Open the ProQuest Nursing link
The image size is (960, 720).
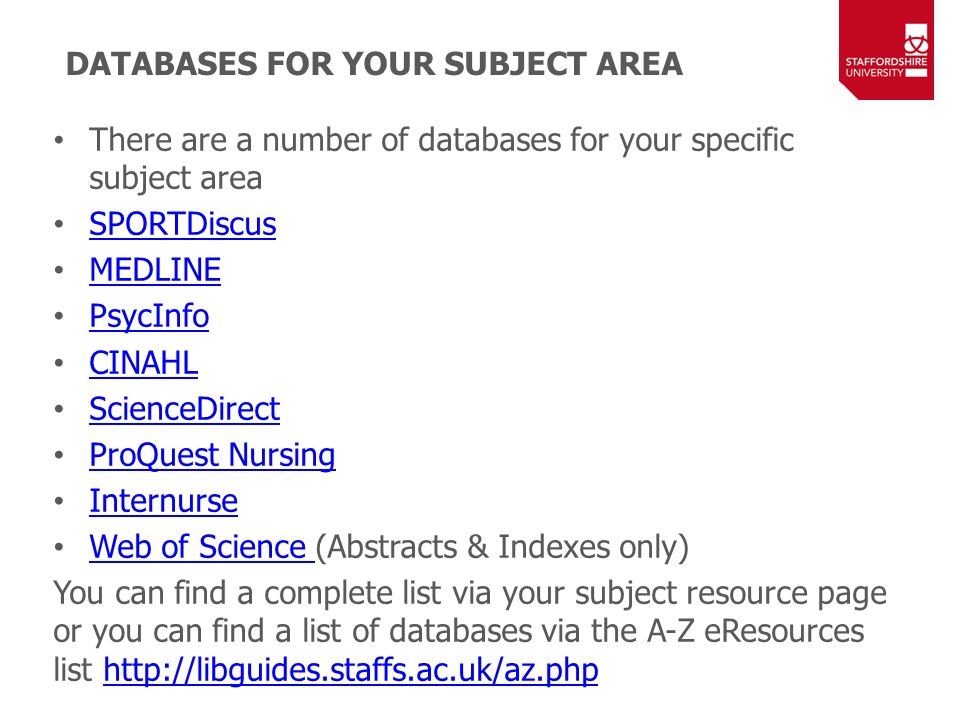(x=212, y=456)
